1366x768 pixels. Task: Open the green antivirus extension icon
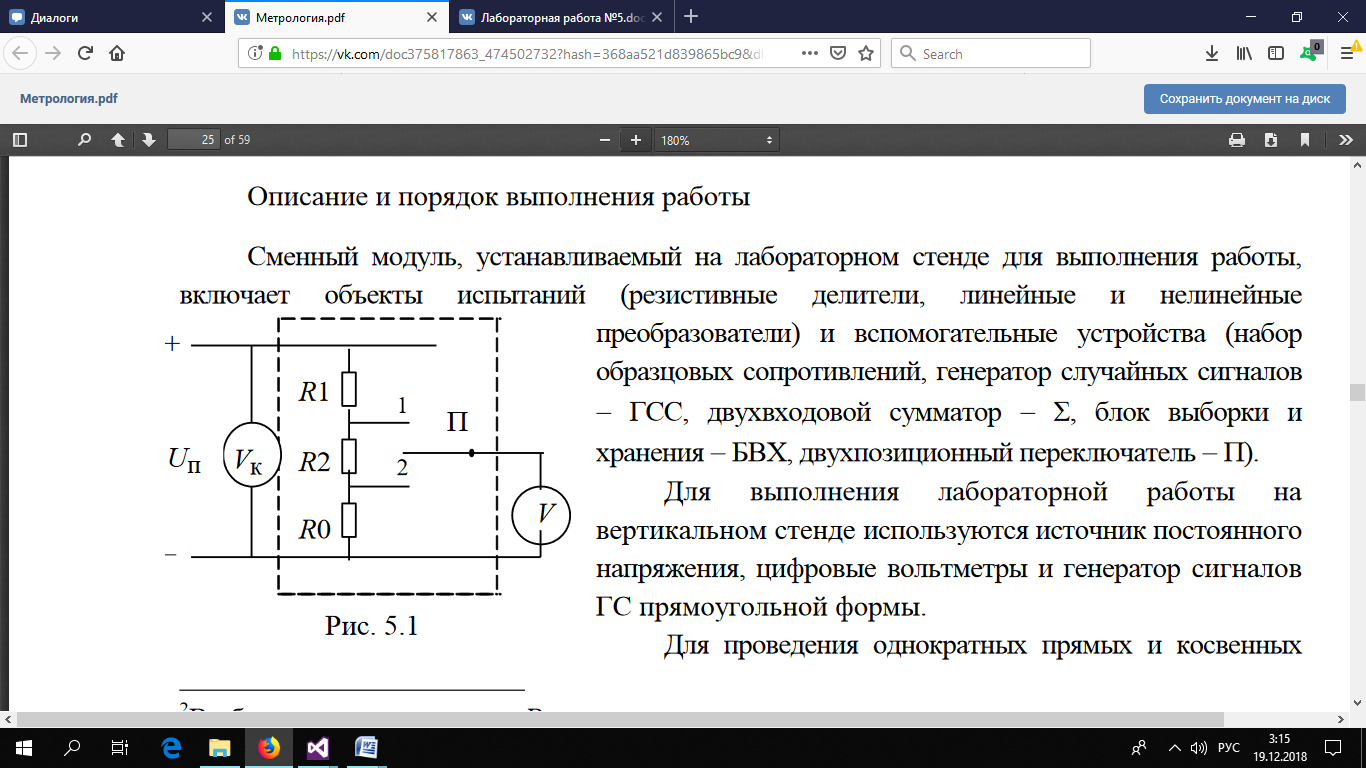pyautogui.click(x=1310, y=52)
